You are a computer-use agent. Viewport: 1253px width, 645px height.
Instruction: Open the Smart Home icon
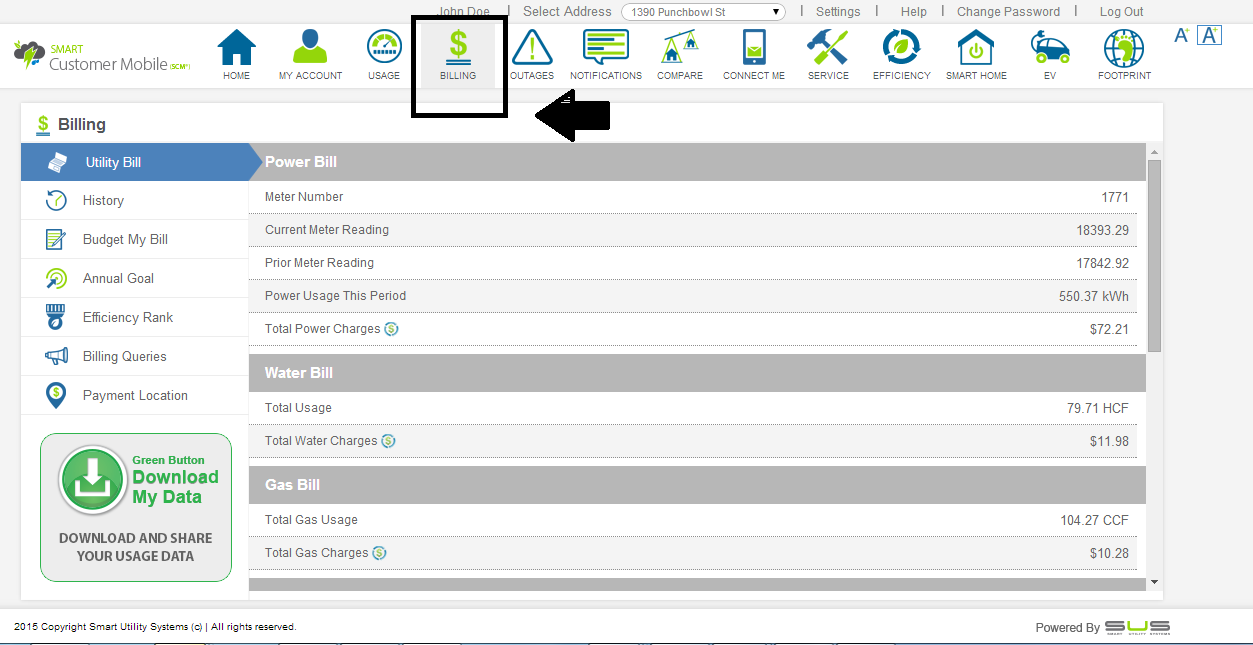click(x=975, y=54)
